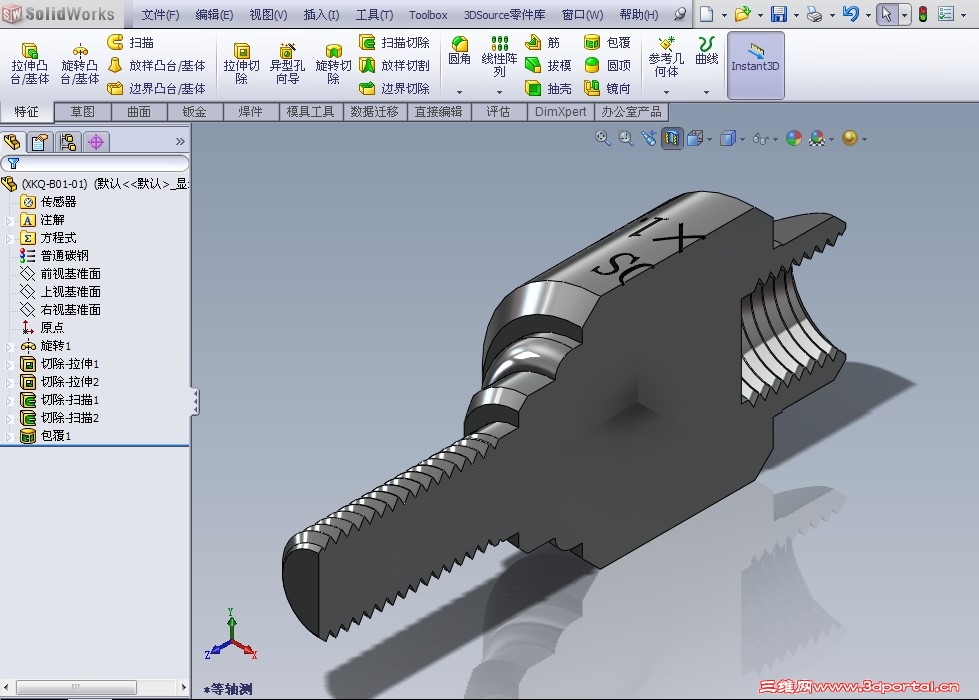979x700 pixels.
Task: Click the Open file folder icon
Action: (x=742, y=14)
